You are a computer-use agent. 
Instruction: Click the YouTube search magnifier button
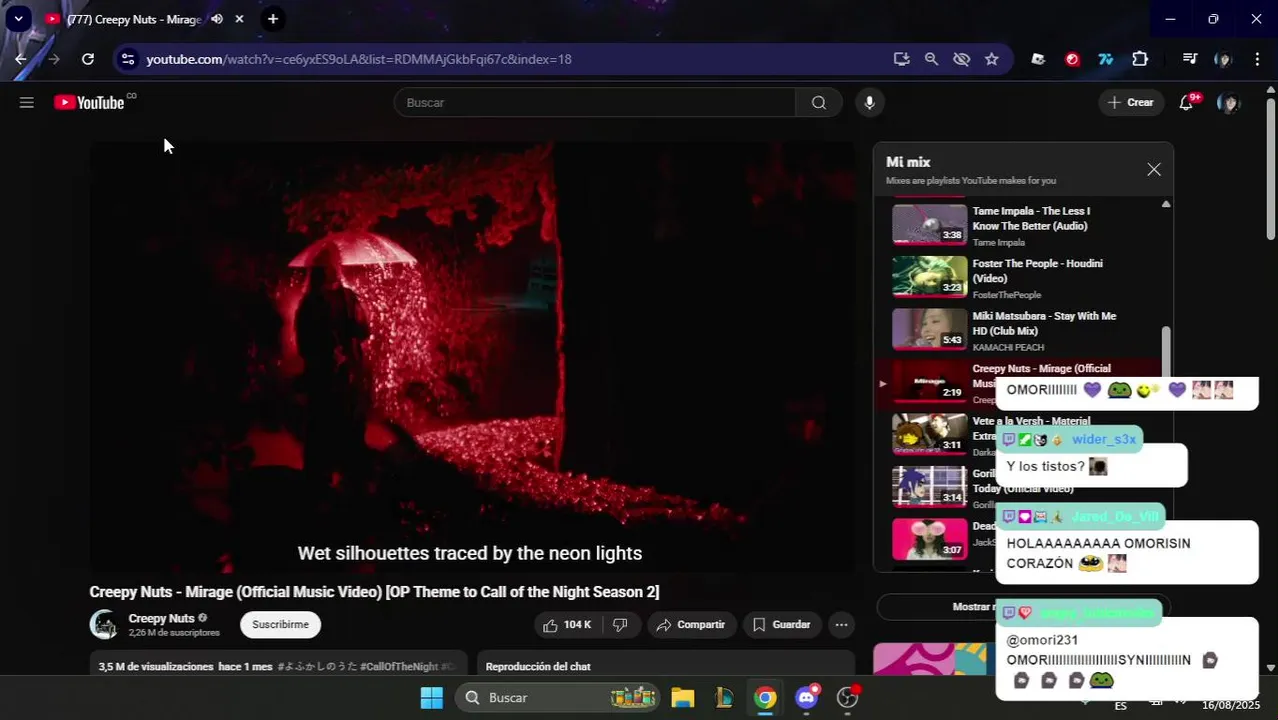click(819, 102)
